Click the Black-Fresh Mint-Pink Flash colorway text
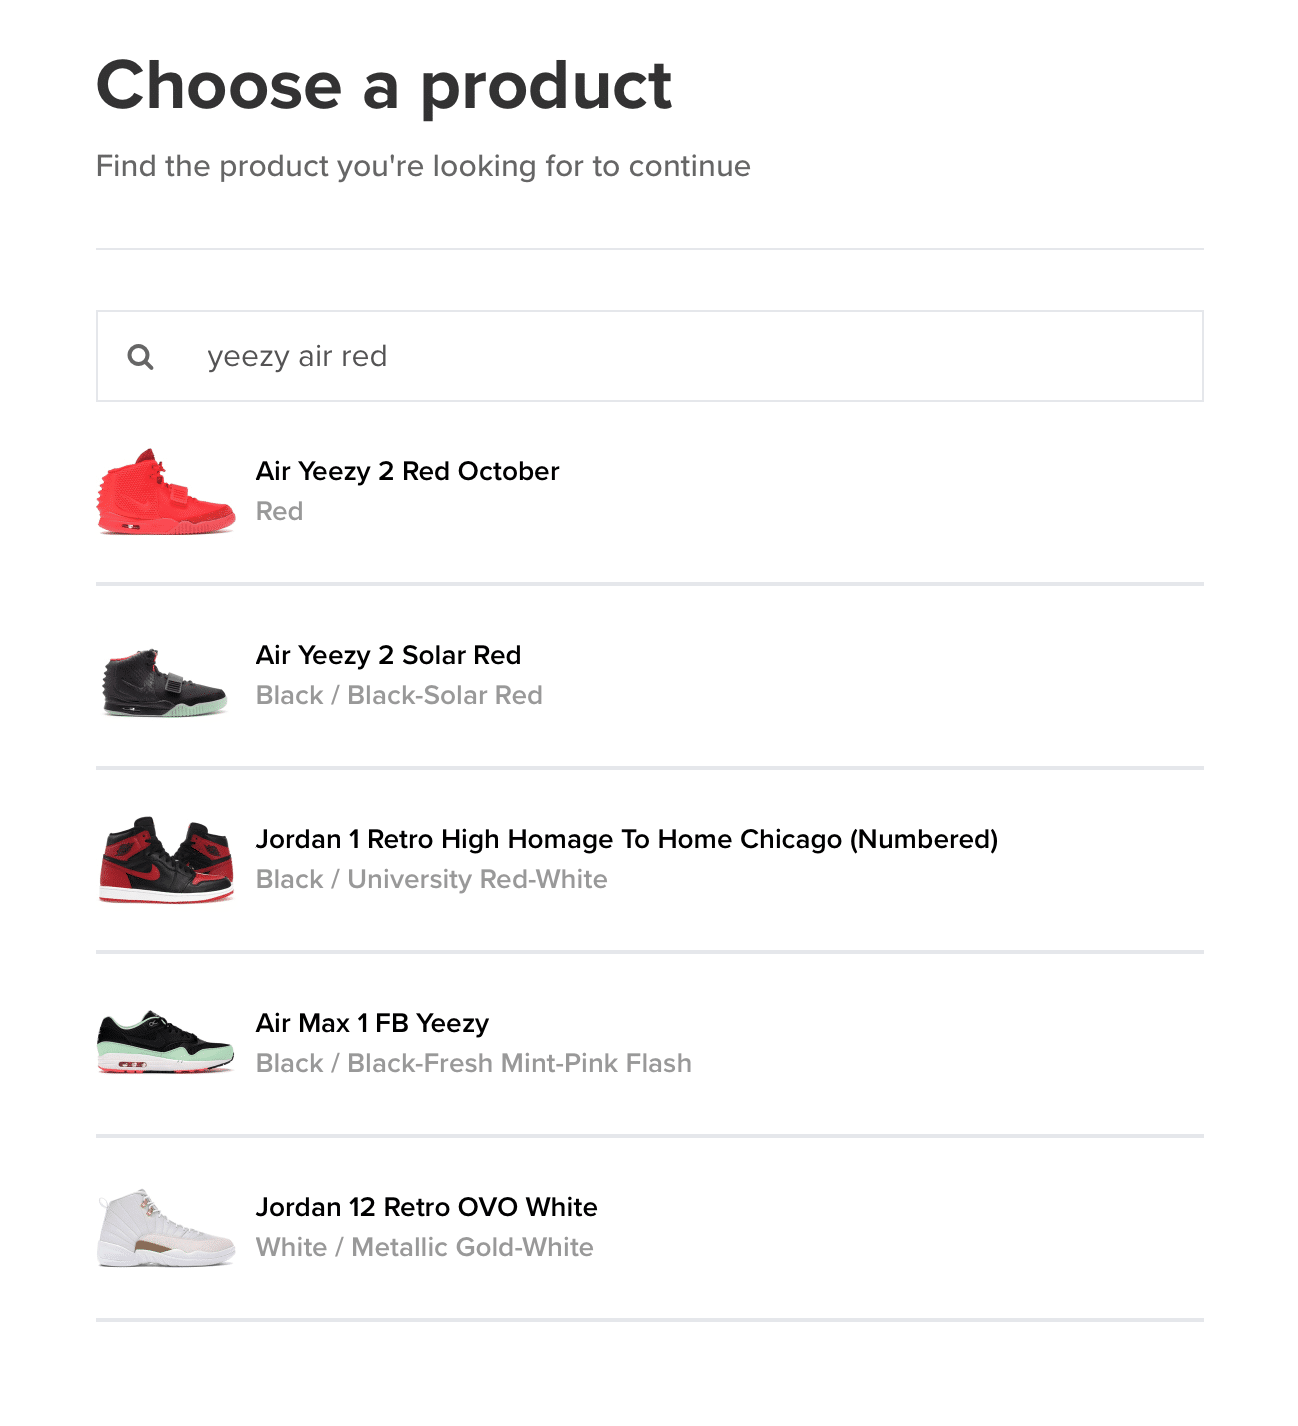Screen dimensions: 1298x1426 474,1063
